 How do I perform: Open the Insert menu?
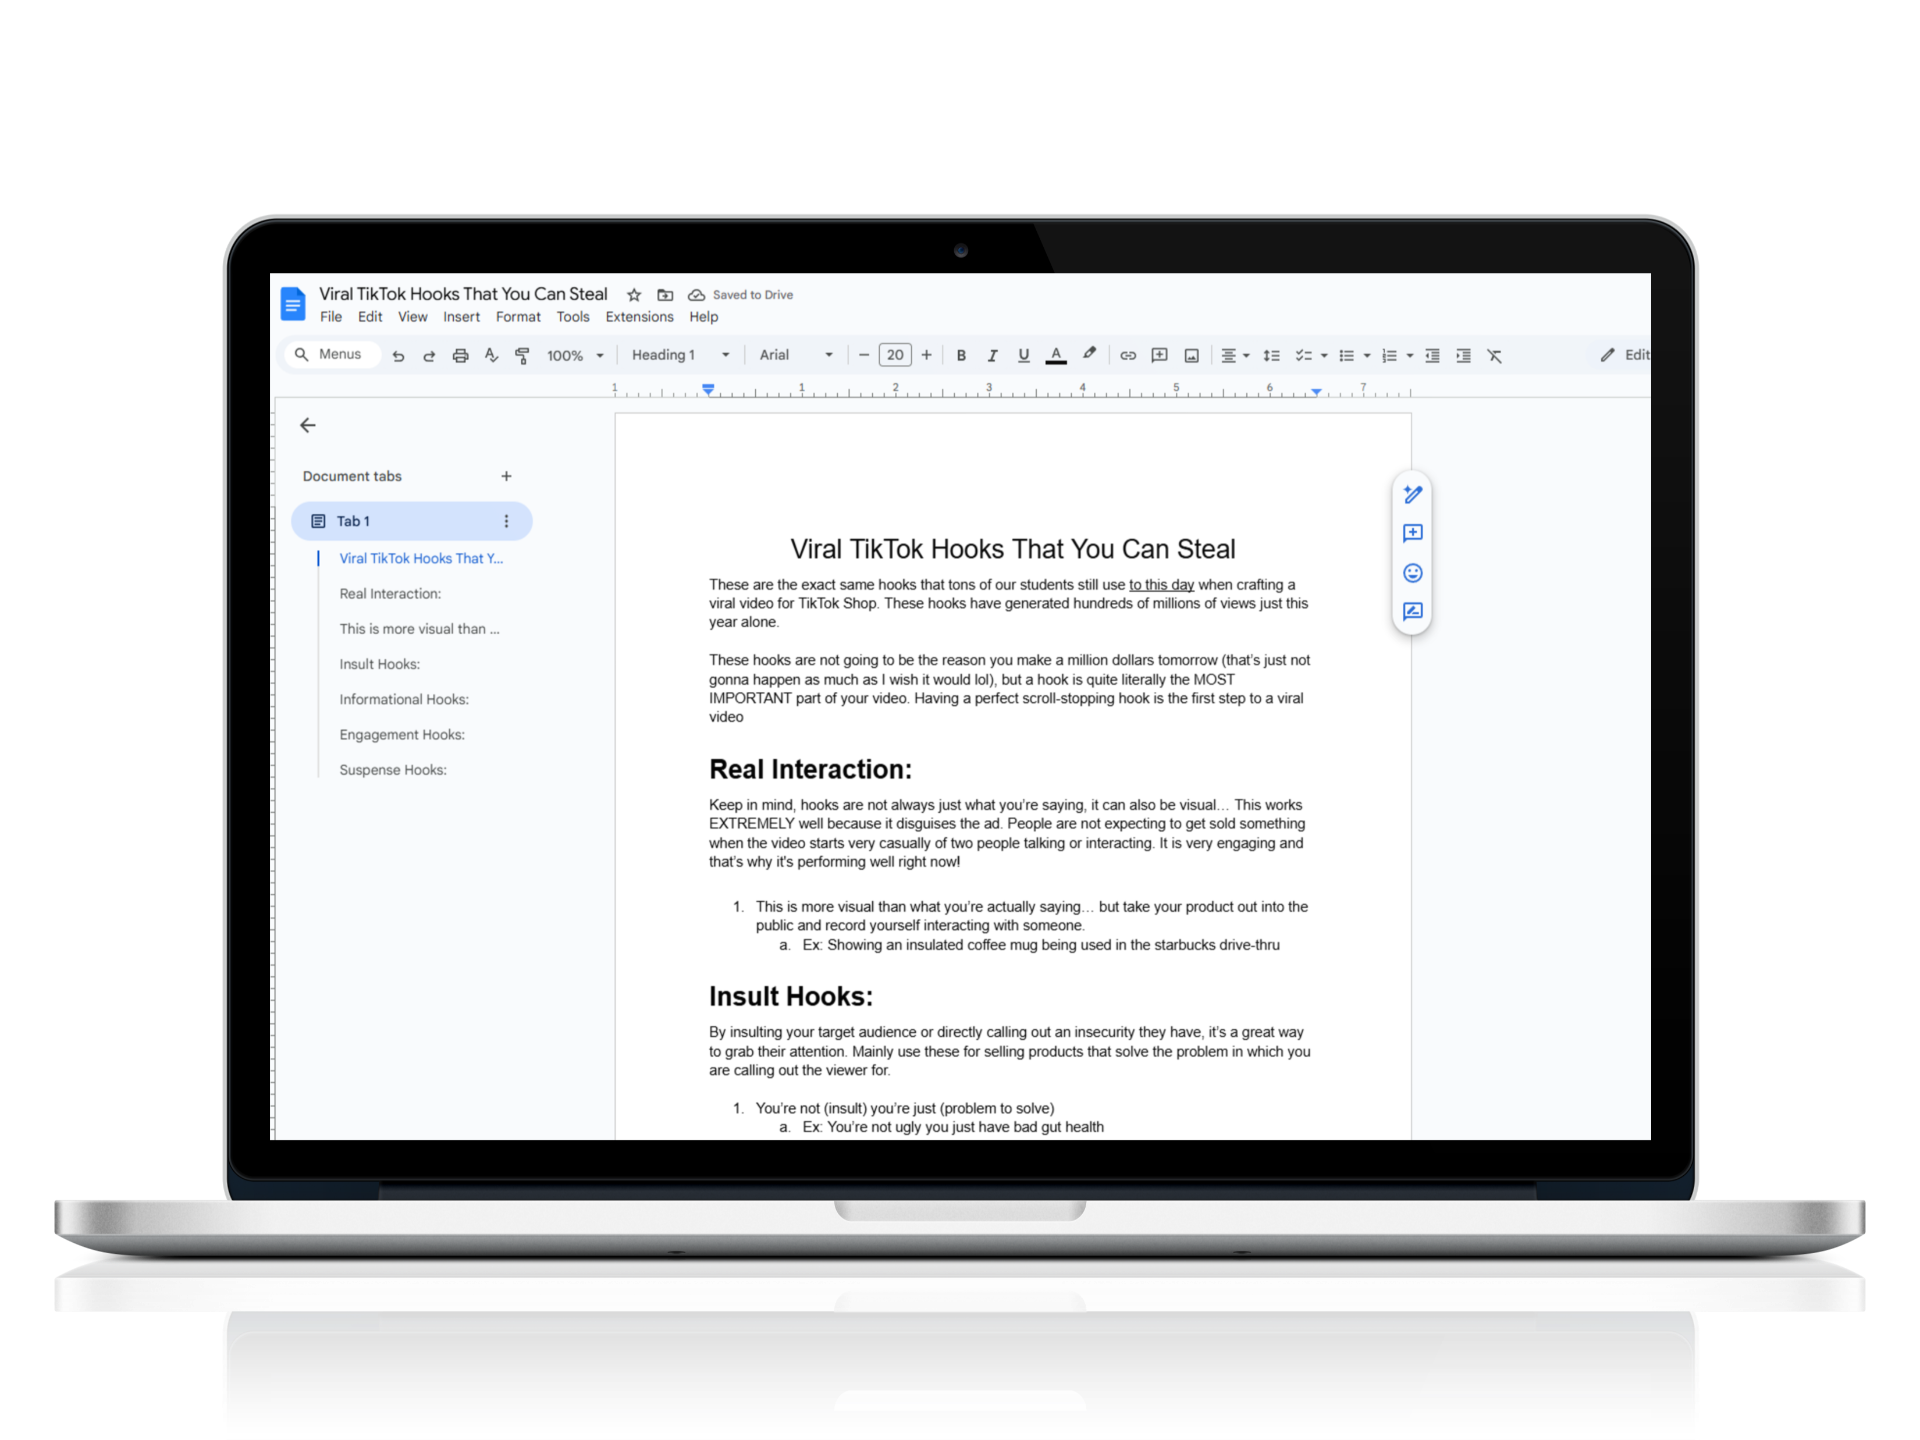(x=461, y=317)
